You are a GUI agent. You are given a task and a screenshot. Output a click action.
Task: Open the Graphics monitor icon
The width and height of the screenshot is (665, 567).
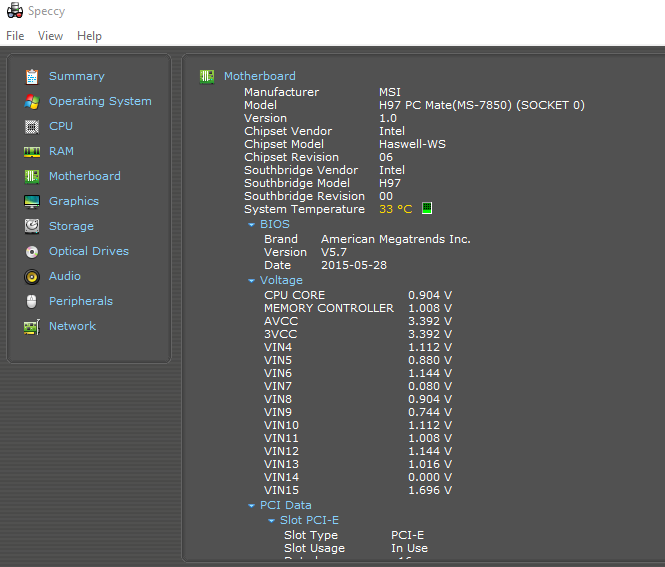31,201
